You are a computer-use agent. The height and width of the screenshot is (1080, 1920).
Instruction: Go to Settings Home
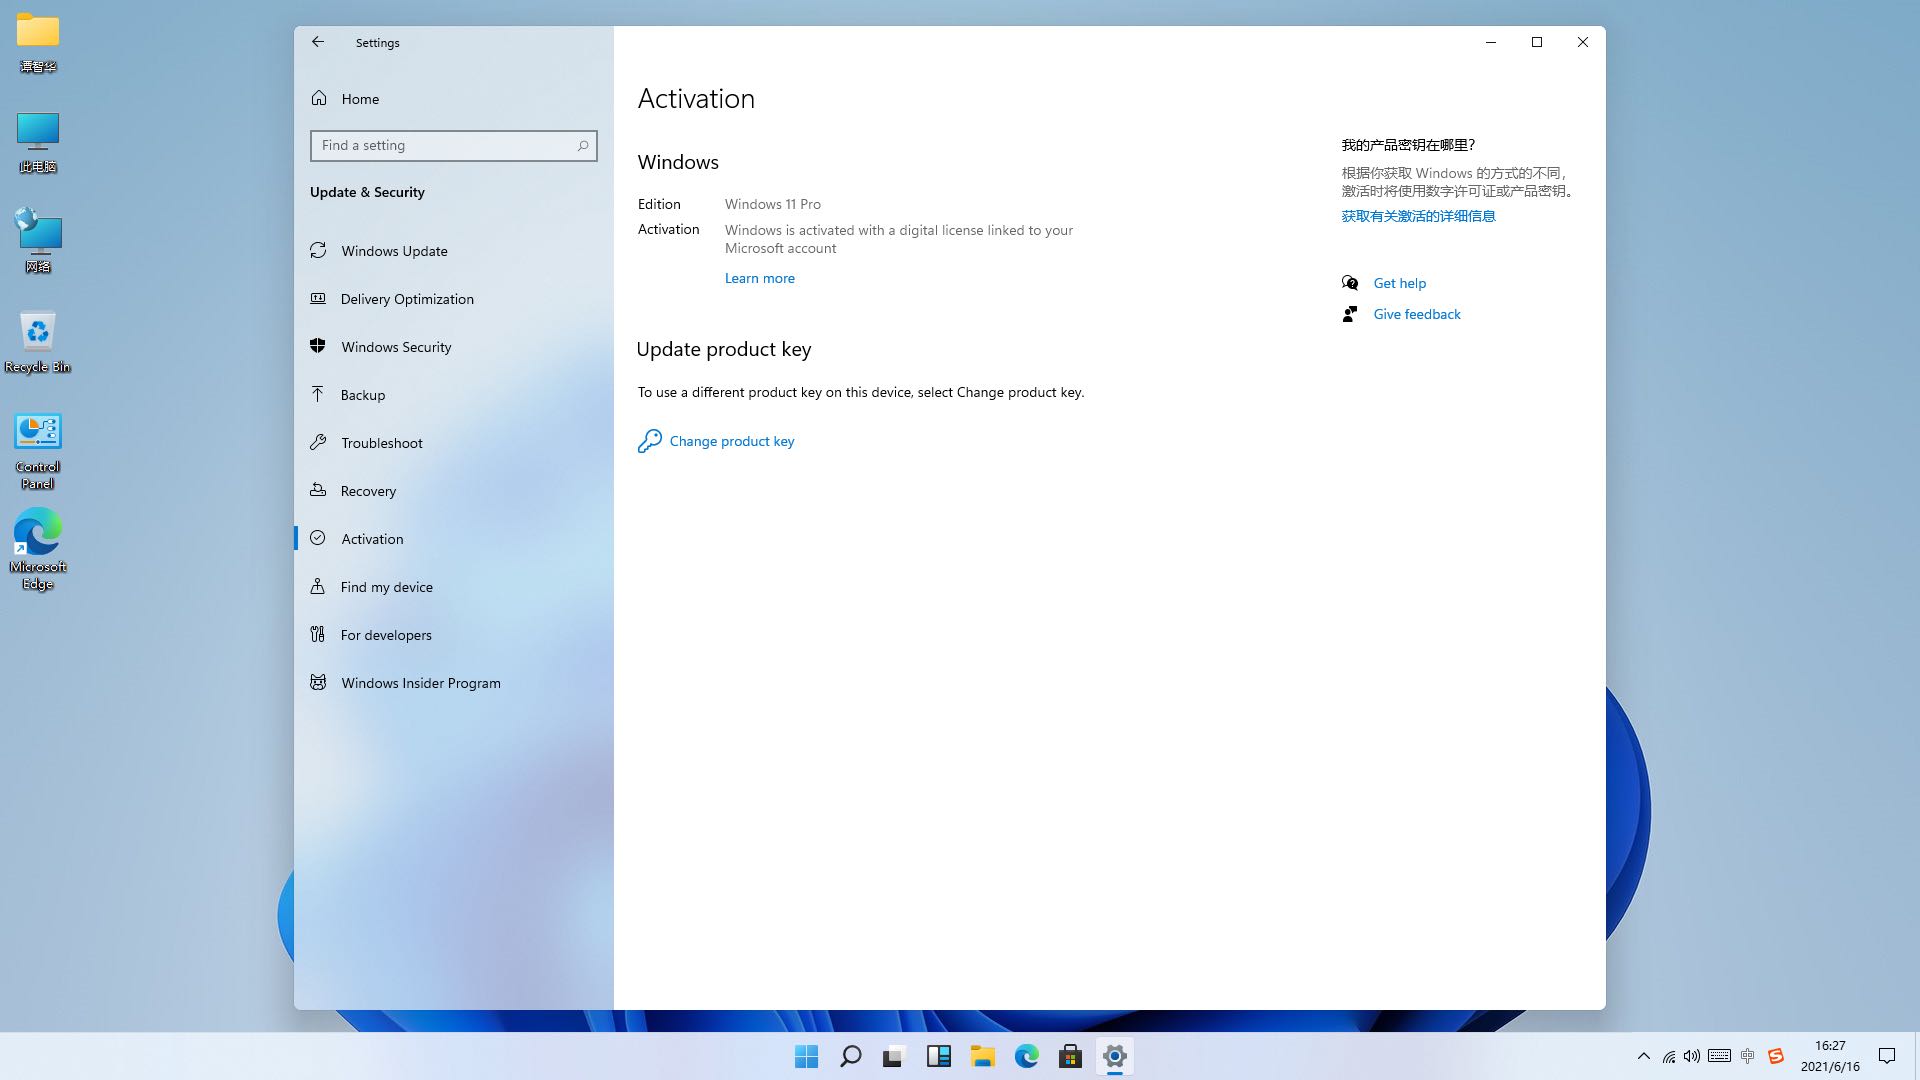pos(359,99)
